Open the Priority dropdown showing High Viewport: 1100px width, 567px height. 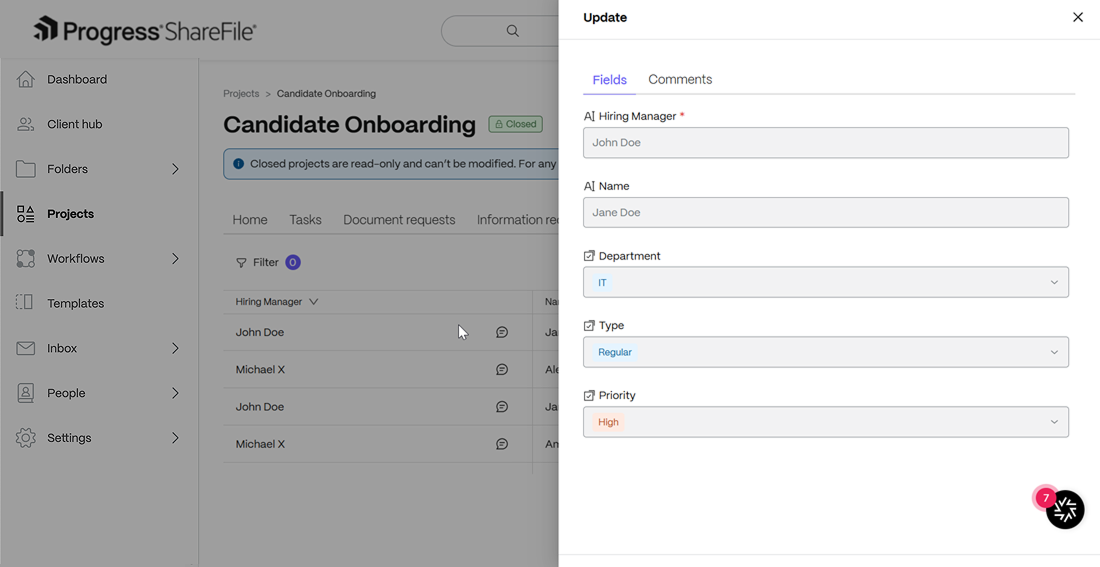[x=826, y=422]
